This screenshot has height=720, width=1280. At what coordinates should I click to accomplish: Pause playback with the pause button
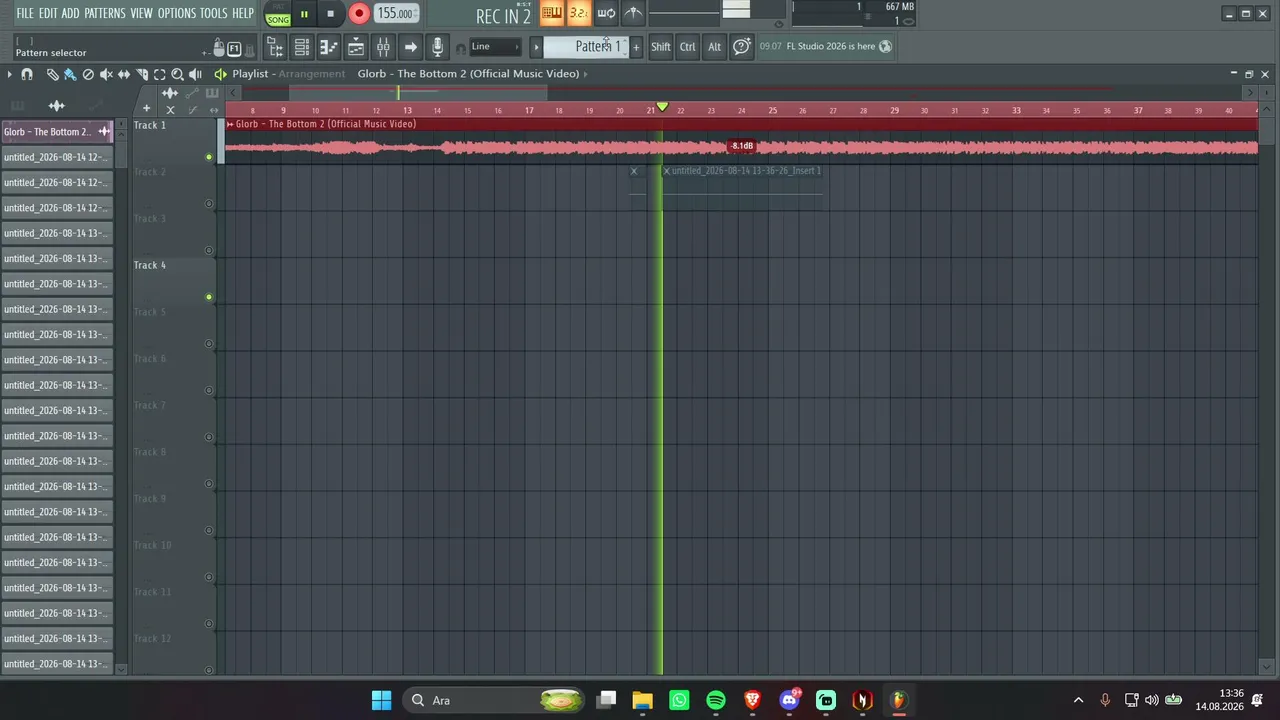(304, 14)
